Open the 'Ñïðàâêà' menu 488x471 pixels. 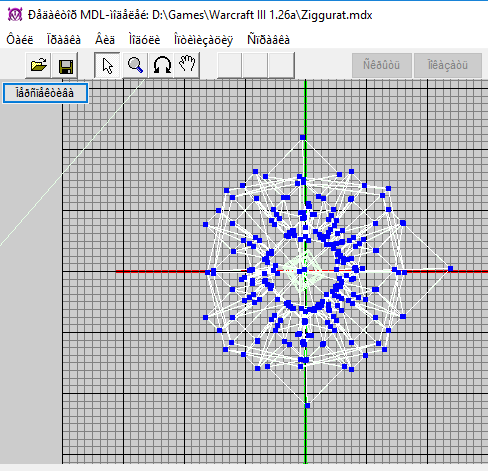(x=268, y=40)
